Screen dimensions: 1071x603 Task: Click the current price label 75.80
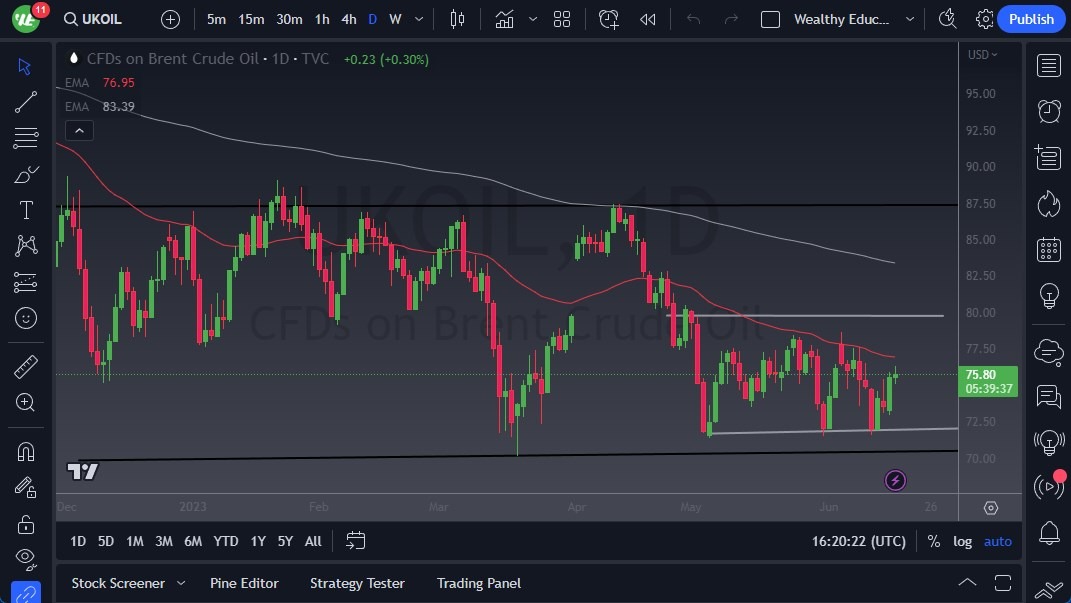pyautogui.click(x=988, y=375)
